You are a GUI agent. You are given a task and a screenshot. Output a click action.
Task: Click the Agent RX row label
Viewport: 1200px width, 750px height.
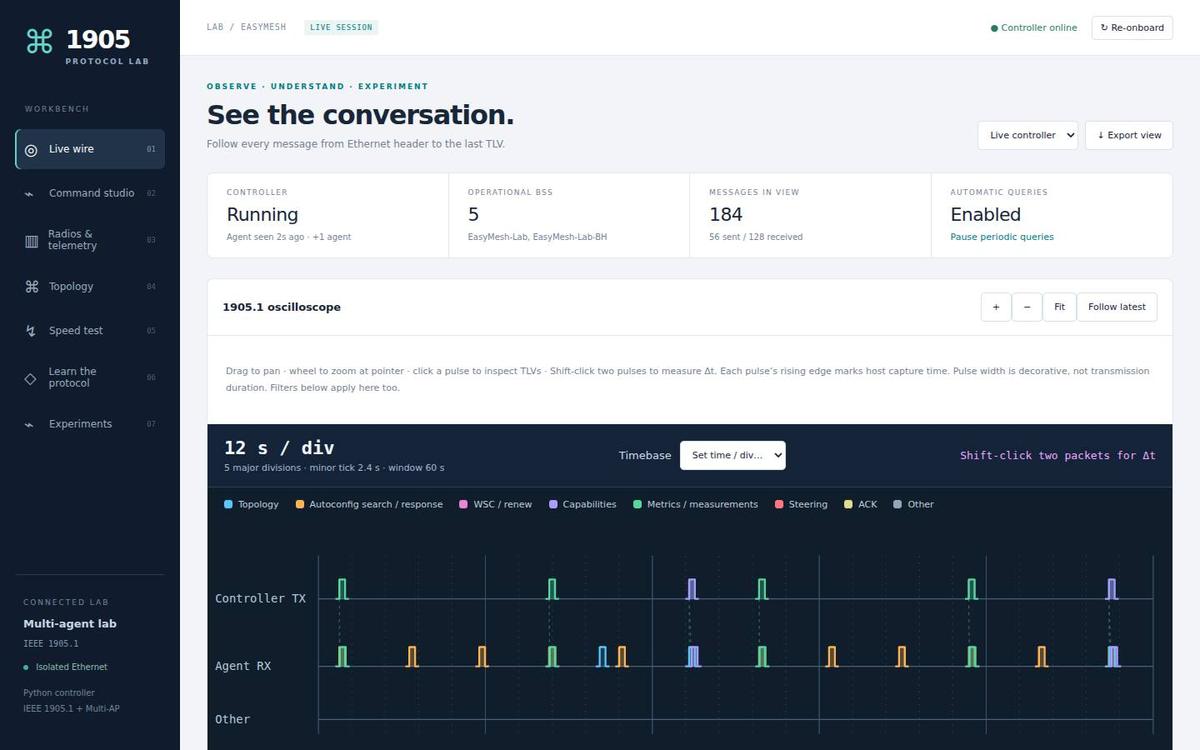[x=243, y=666]
